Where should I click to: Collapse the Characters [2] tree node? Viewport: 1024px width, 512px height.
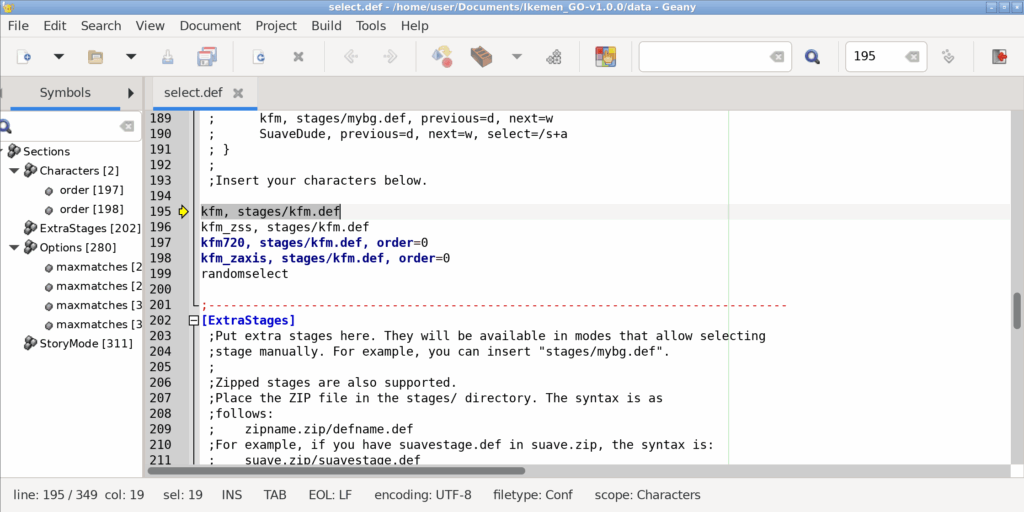tap(14, 170)
